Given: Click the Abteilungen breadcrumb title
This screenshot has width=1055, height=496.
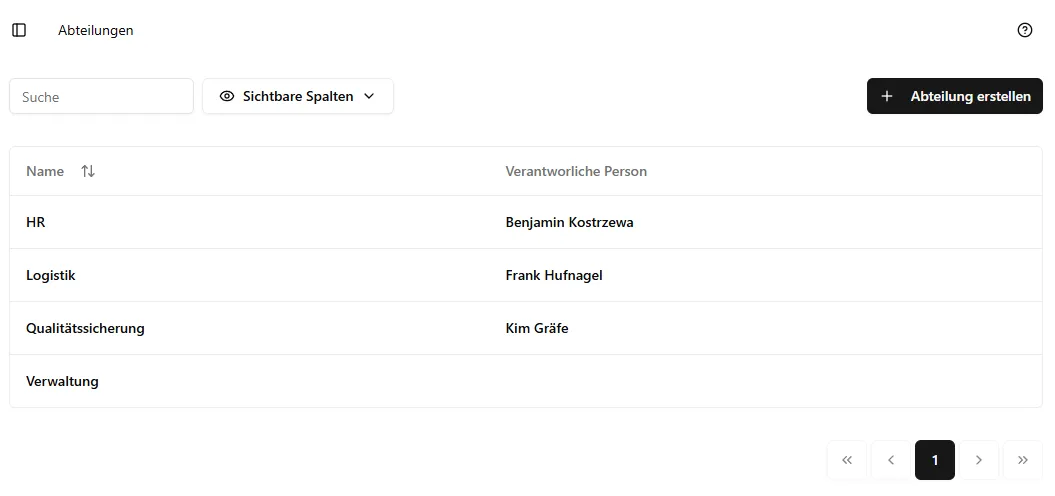Looking at the screenshot, I should point(96,30).
